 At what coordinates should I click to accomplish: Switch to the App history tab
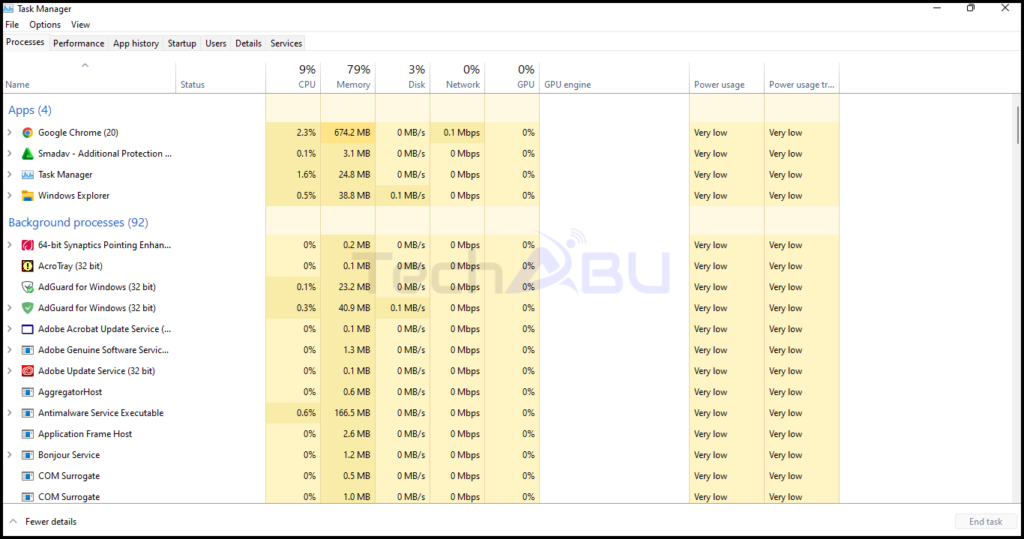(x=136, y=43)
